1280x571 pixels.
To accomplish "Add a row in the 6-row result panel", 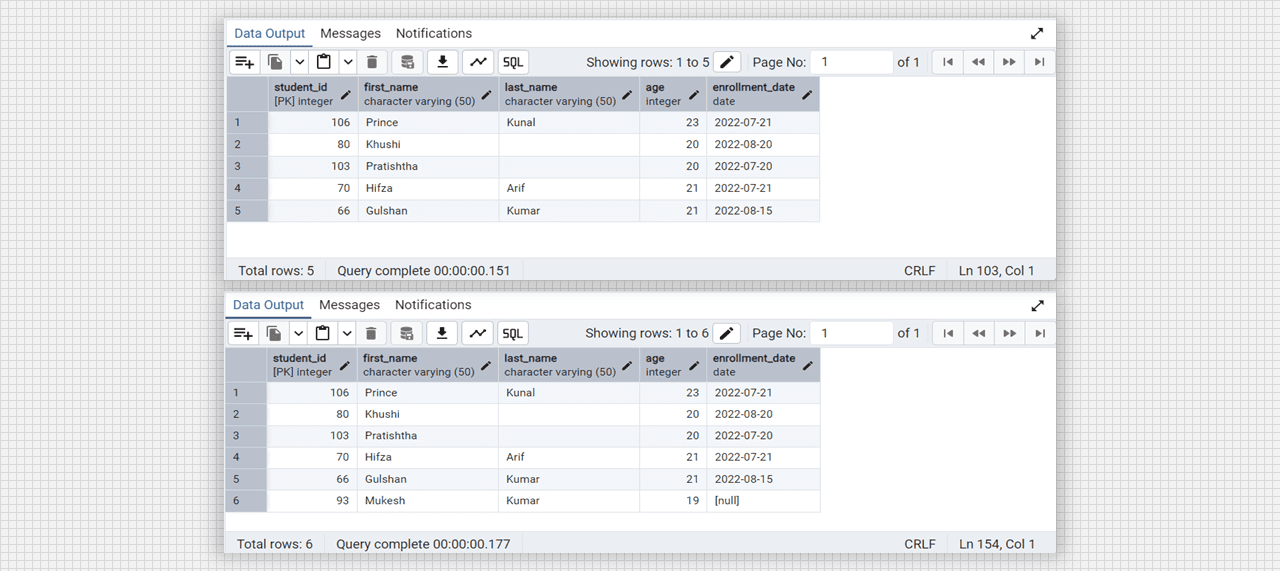I will [x=243, y=333].
